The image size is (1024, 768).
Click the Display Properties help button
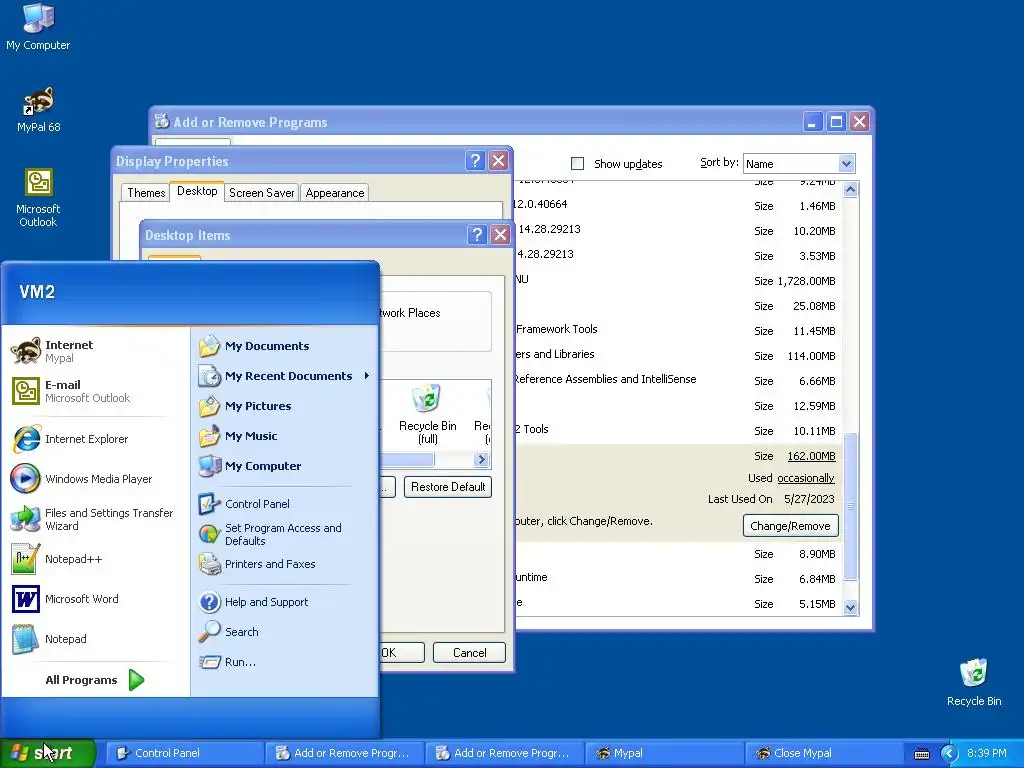coord(475,161)
